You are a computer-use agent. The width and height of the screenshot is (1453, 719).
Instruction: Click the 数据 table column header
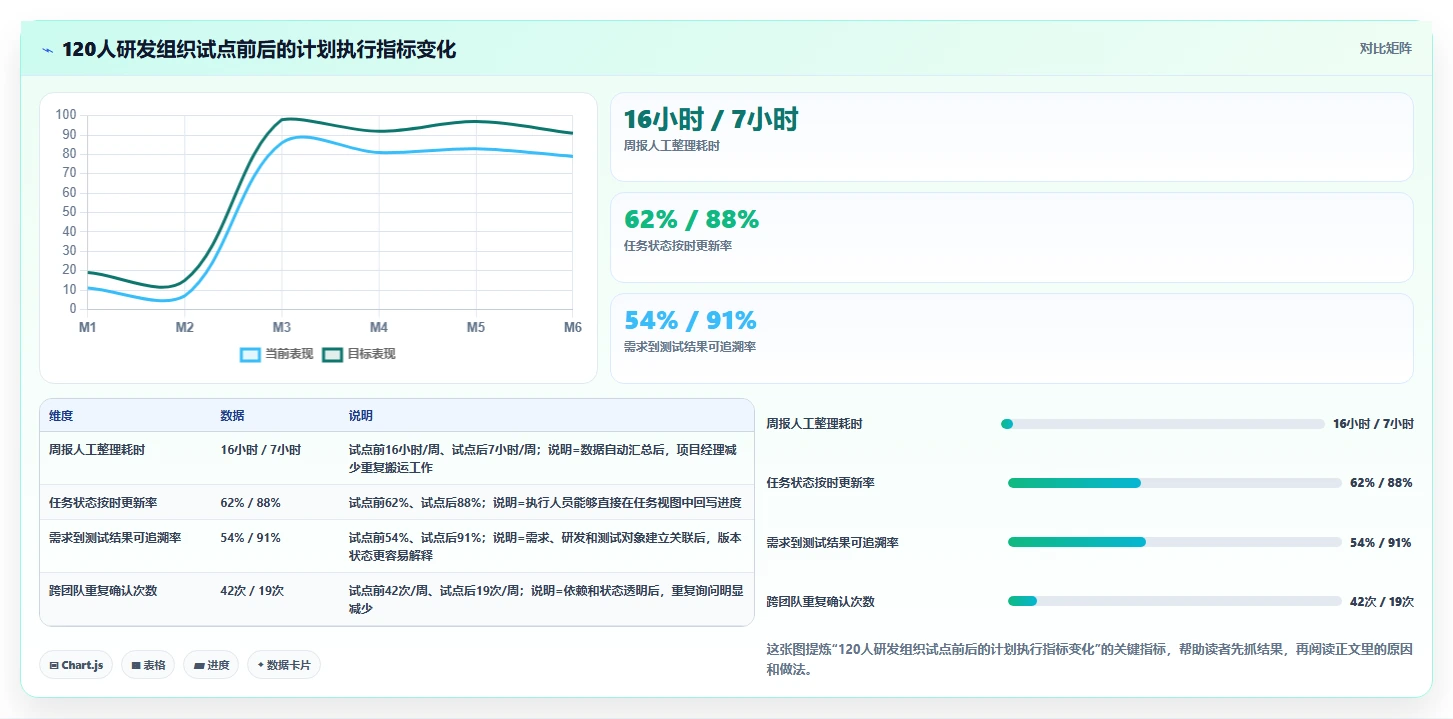pyautogui.click(x=232, y=416)
